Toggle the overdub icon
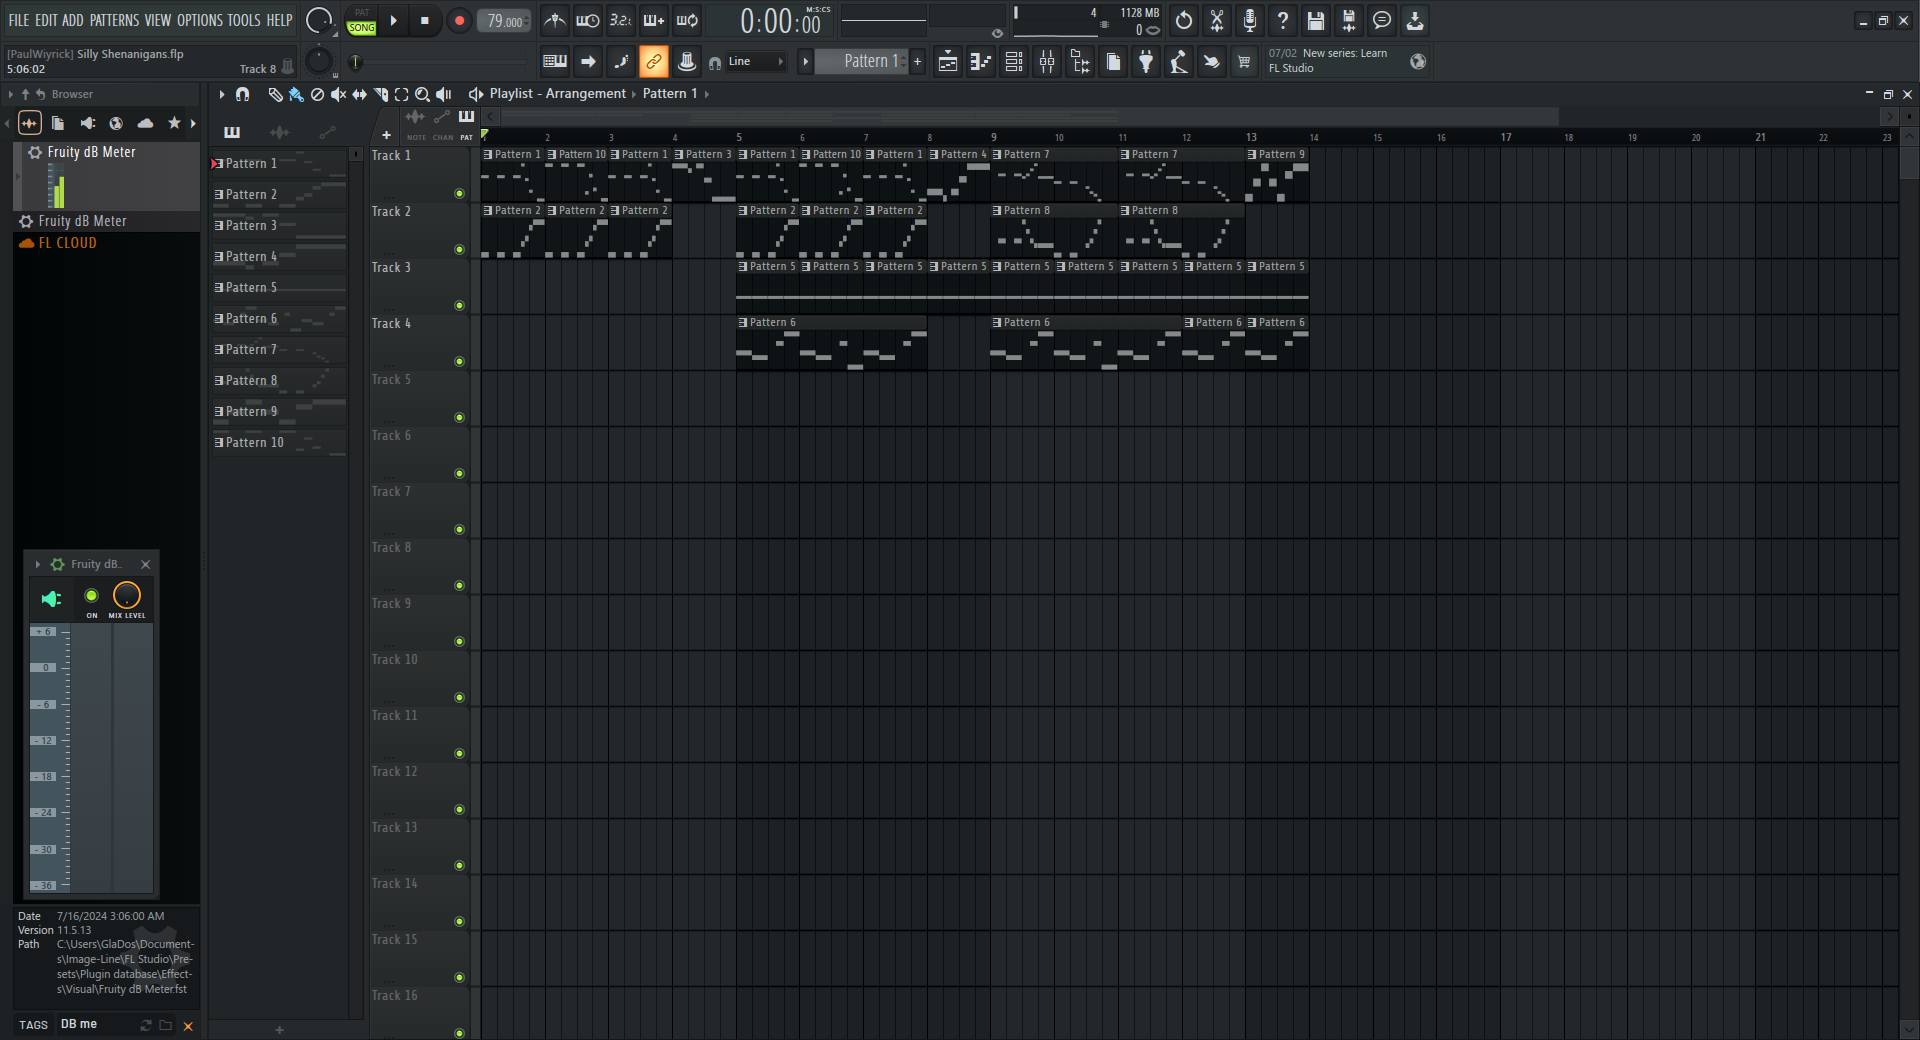This screenshot has height=1040, width=1920. point(654,20)
